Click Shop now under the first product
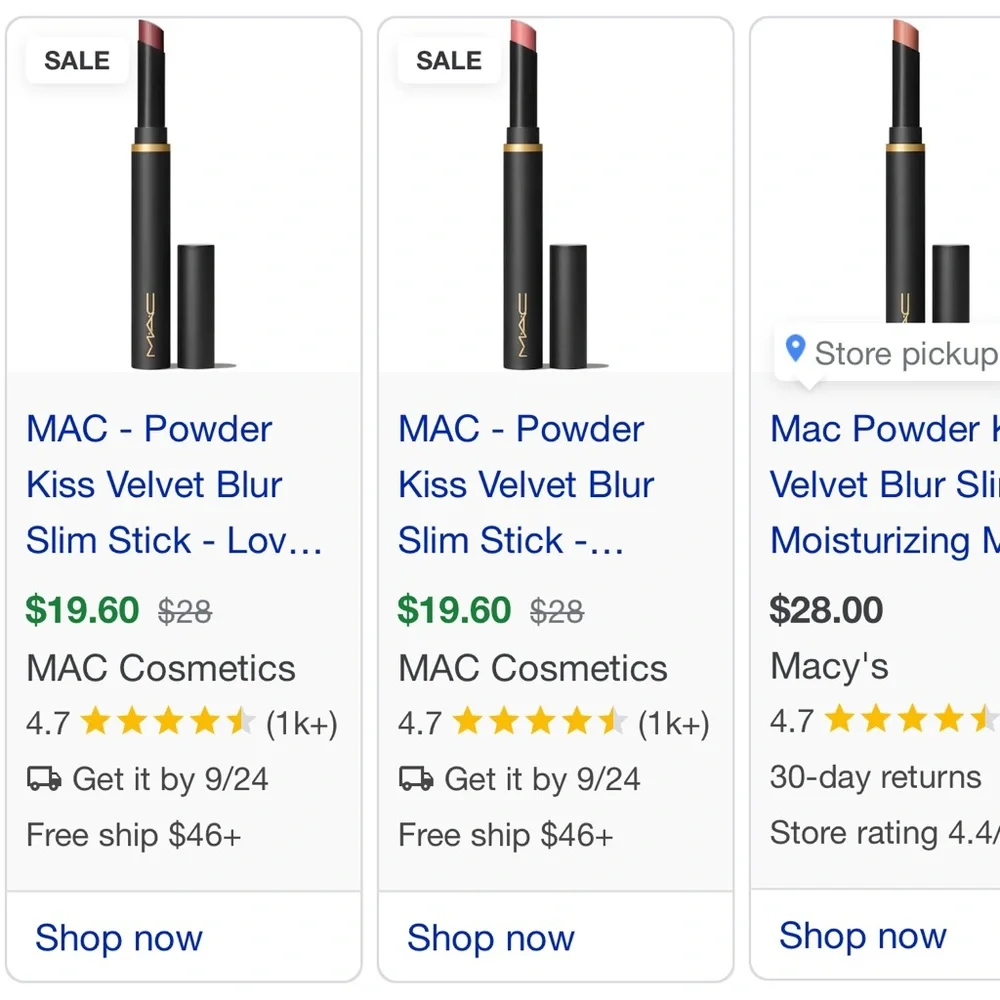Image resolution: width=1000 pixels, height=1000 pixels. 118,938
